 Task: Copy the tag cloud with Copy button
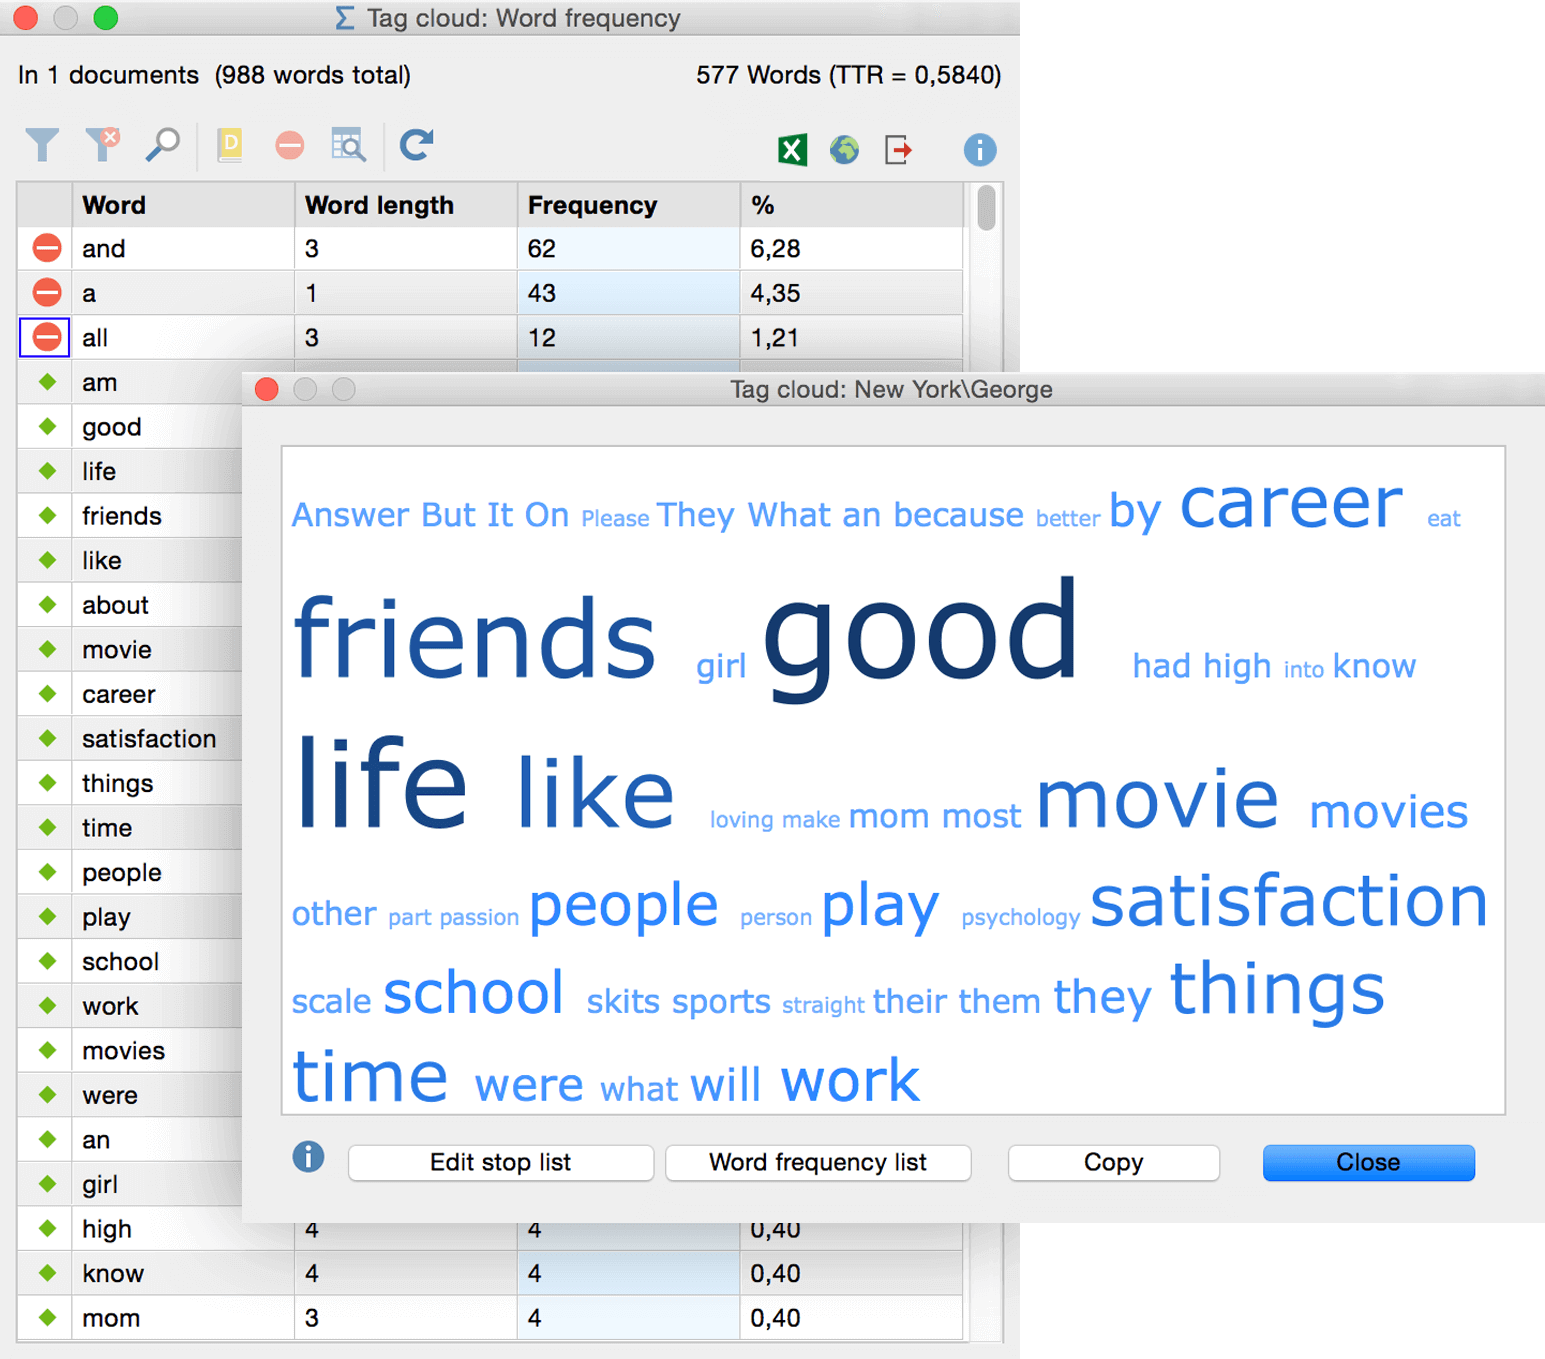pyautogui.click(x=1113, y=1162)
